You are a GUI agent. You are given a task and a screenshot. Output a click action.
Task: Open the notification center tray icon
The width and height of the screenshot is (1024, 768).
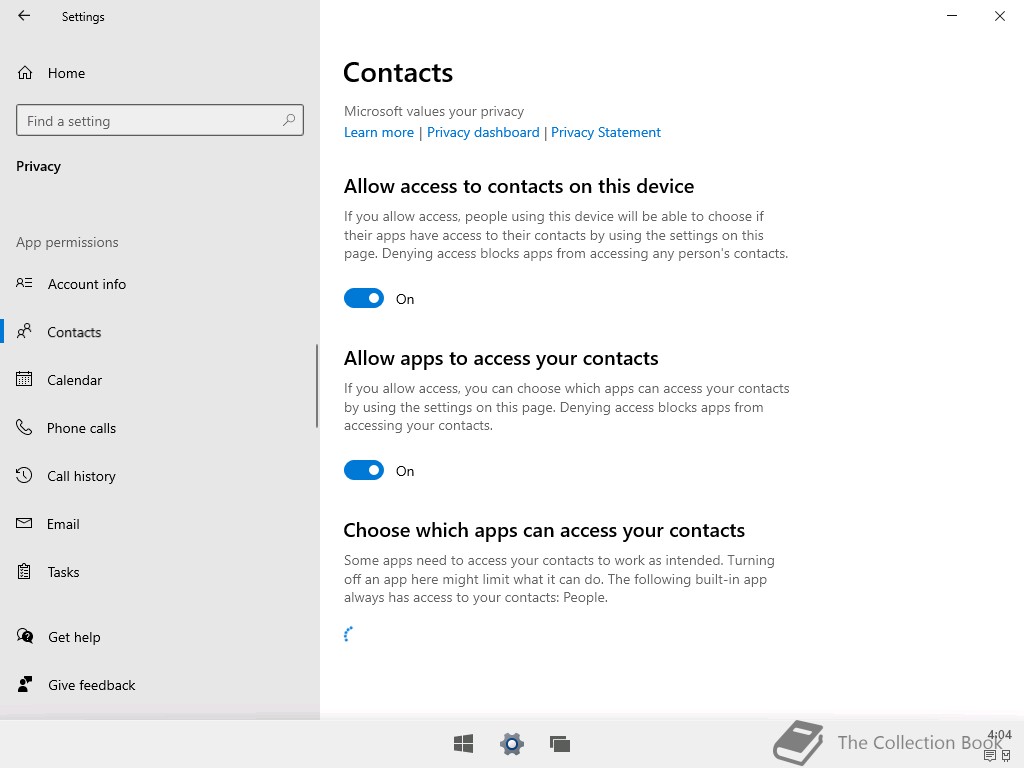pos(990,756)
